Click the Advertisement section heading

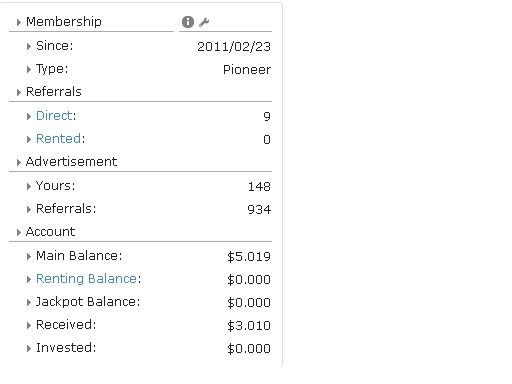(x=71, y=162)
